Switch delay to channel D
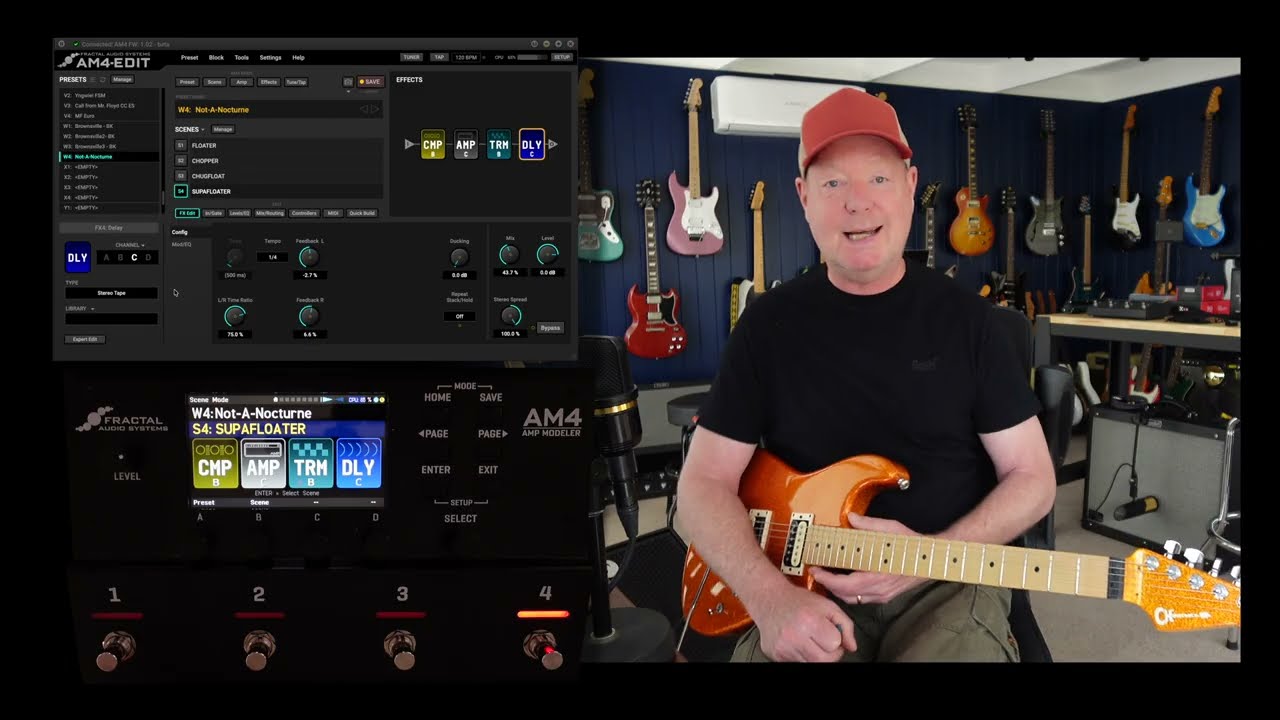Screen dimensions: 1280x720 [x=148, y=258]
